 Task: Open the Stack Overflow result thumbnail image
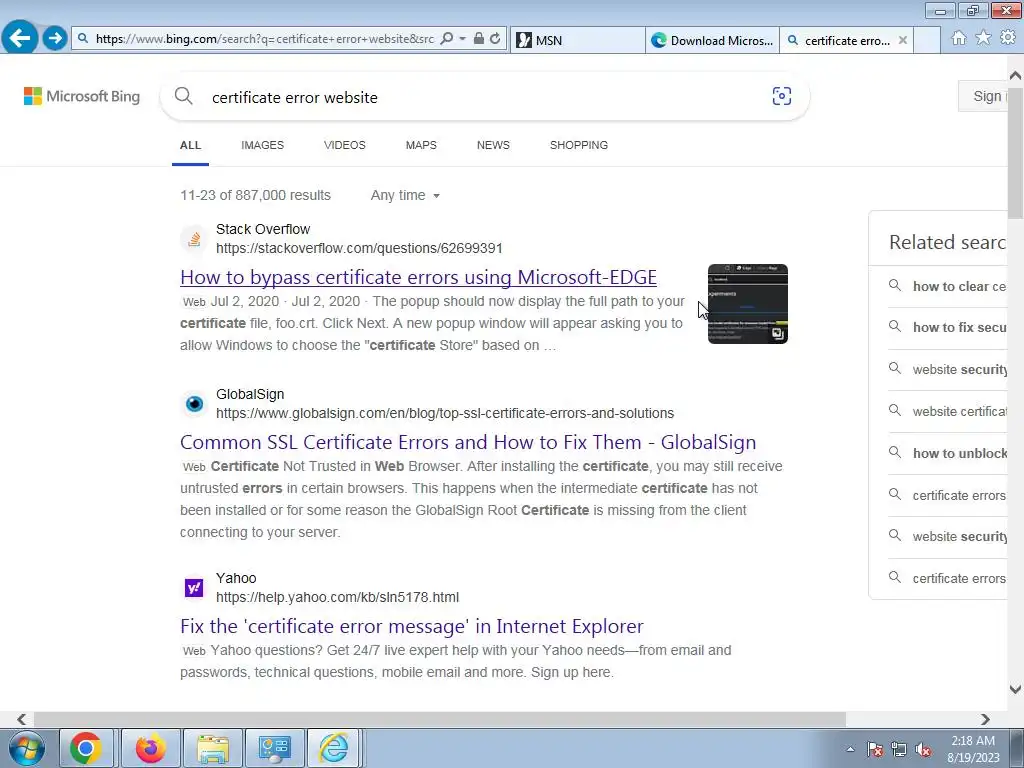[x=748, y=304]
